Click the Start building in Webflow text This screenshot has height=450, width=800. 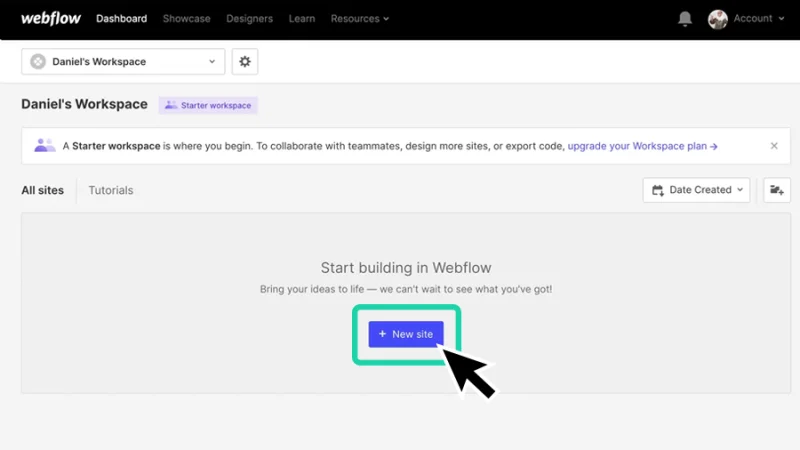tap(406, 267)
